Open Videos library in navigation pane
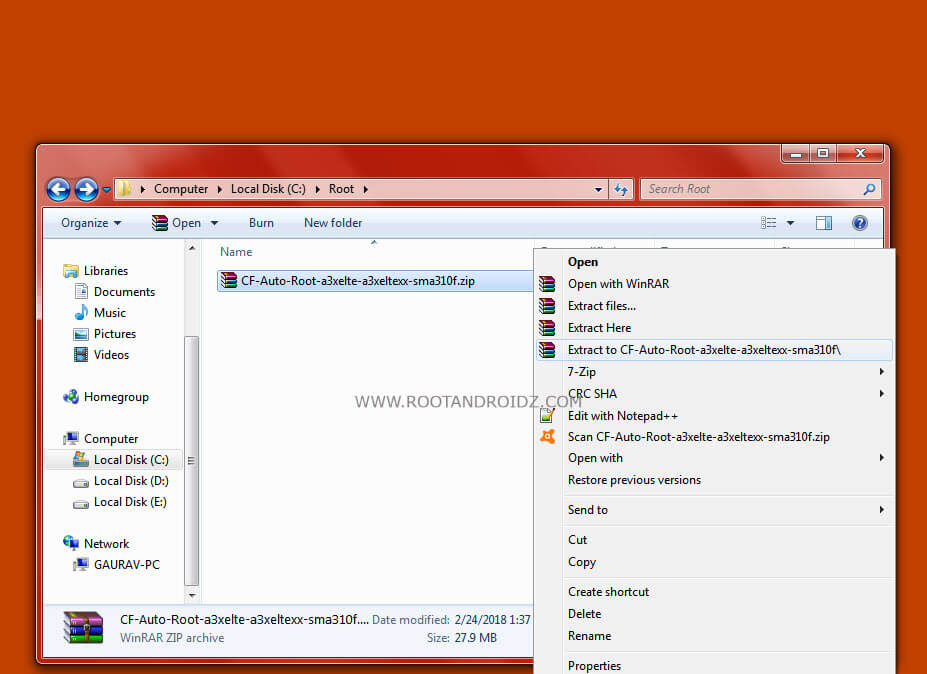The height and width of the screenshot is (674, 927). tap(101, 355)
